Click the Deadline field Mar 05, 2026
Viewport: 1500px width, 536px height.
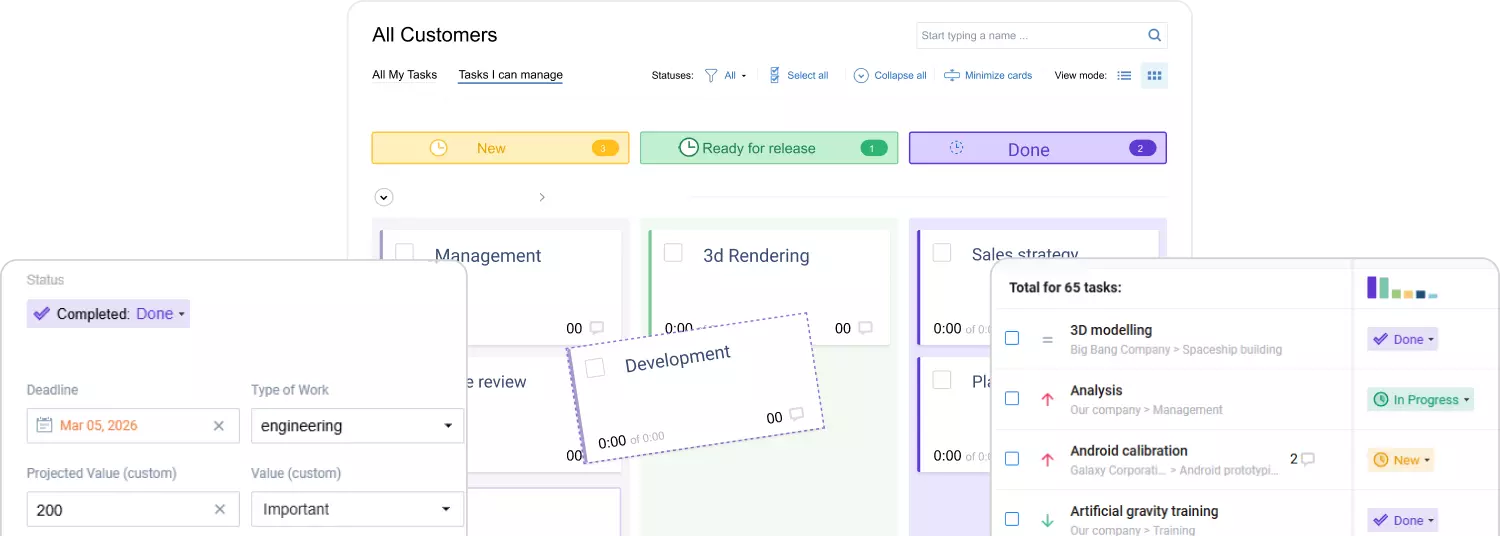coord(133,425)
